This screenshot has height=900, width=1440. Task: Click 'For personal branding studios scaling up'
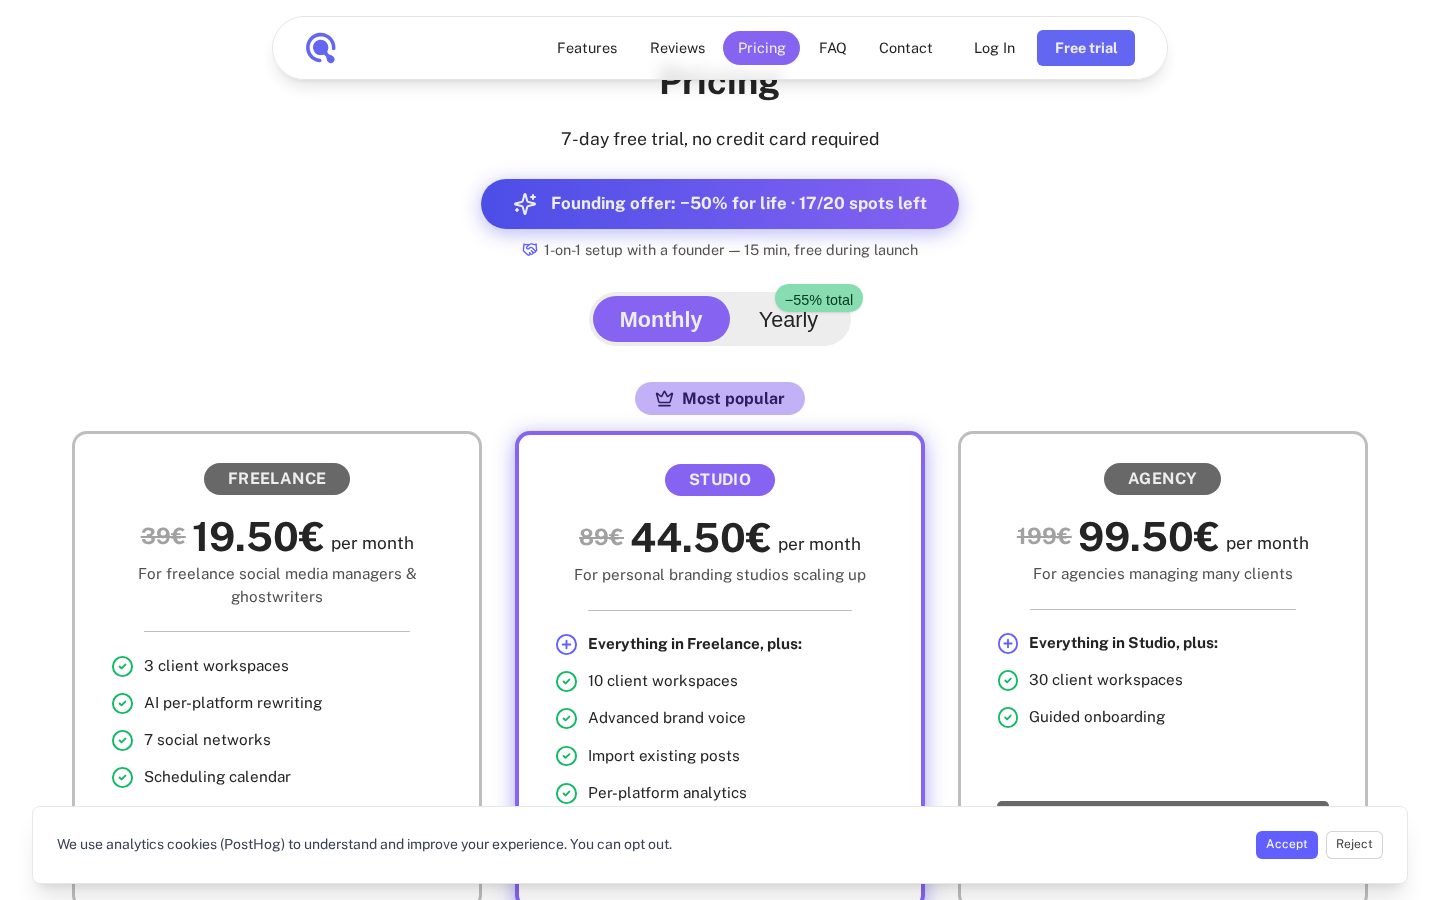pyautogui.click(x=720, y=575)
